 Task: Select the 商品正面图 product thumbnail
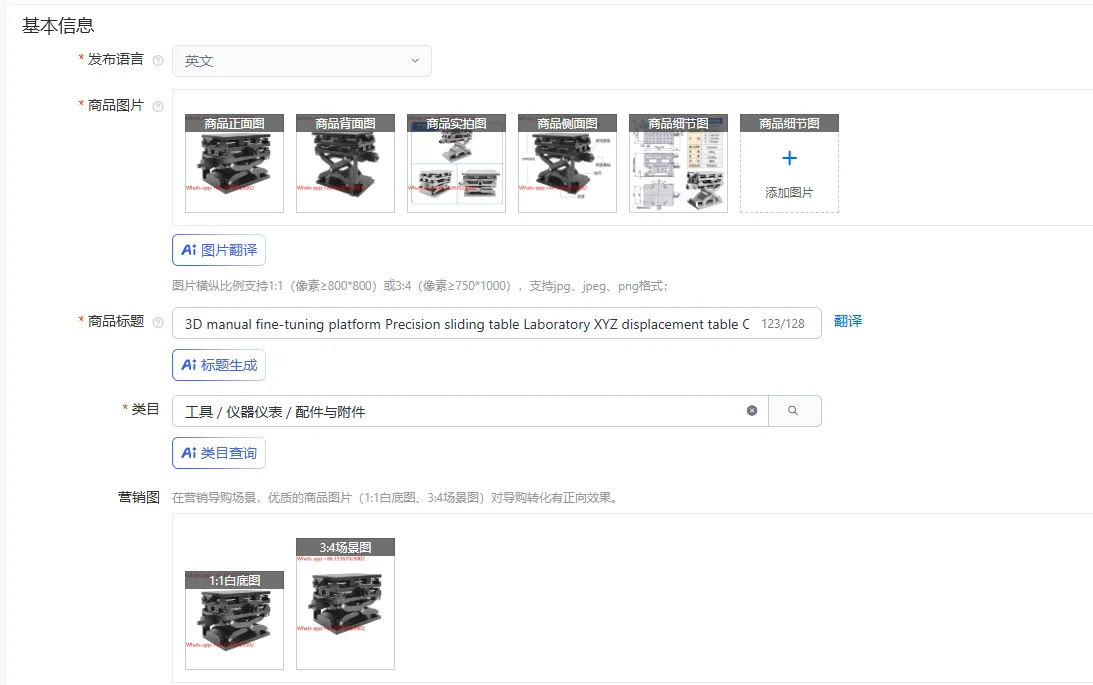[234, 163]
